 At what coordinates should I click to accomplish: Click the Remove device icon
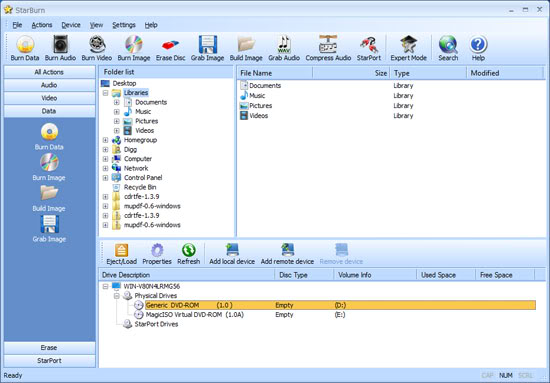341,254
